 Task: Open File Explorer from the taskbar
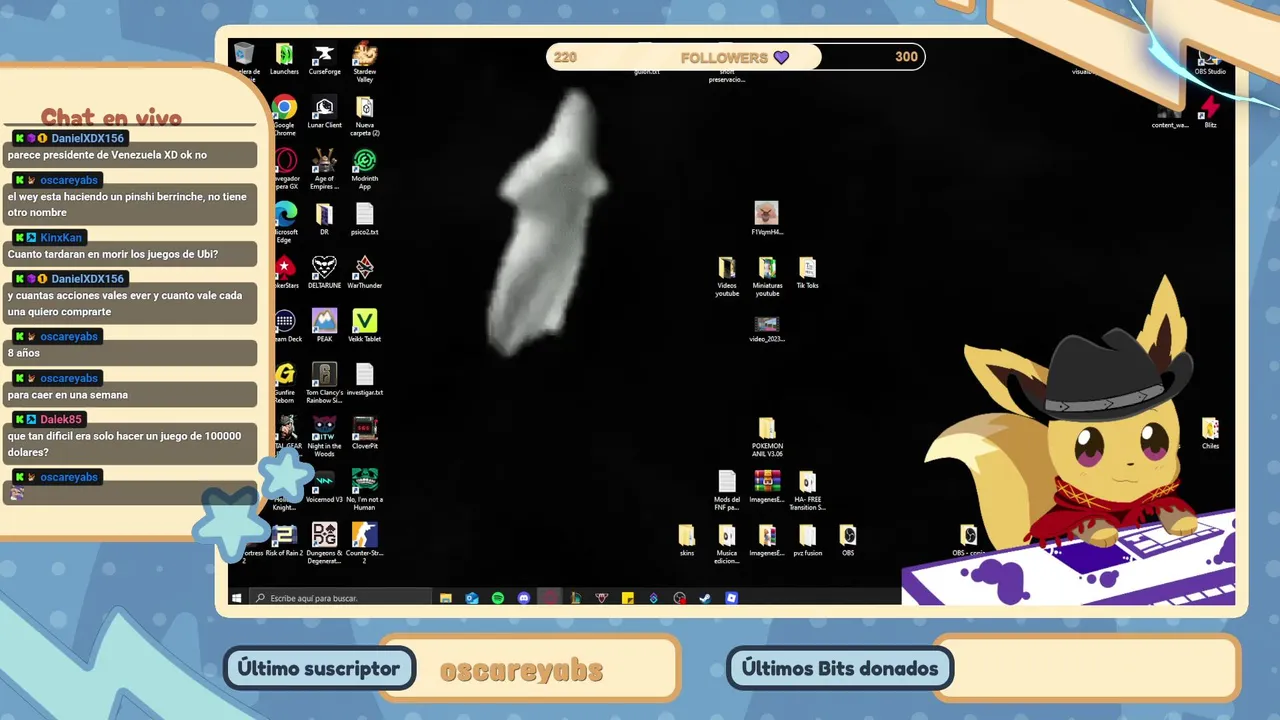[446, 598]
